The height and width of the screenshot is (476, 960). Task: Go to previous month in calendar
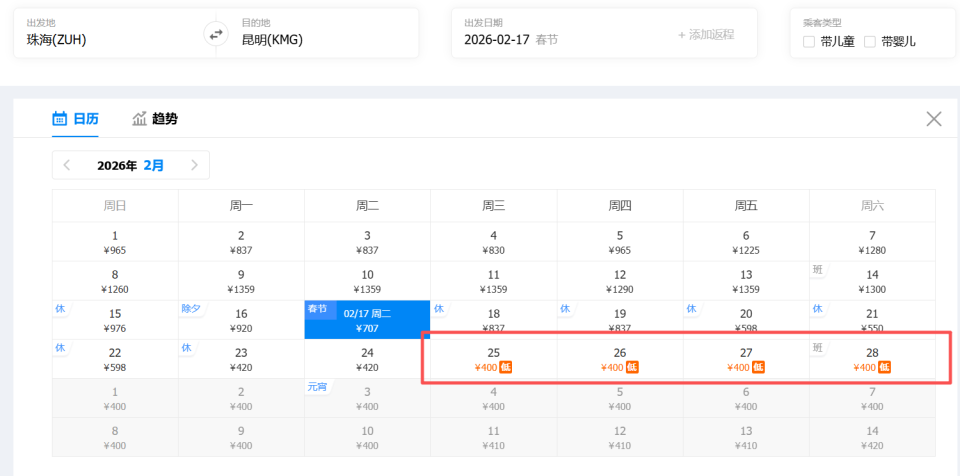pyautogui.click(x=67, y=165)
